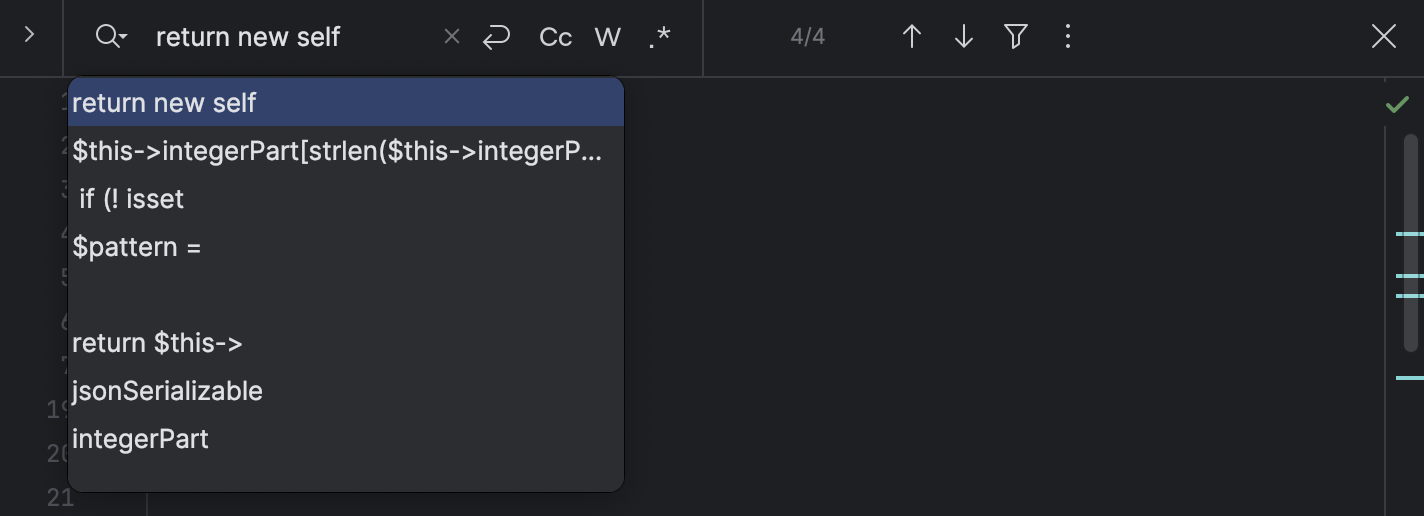This screenshot has width=1424, height=516.
Task: Select "return $this->" history item
Action: click(157, 343)
